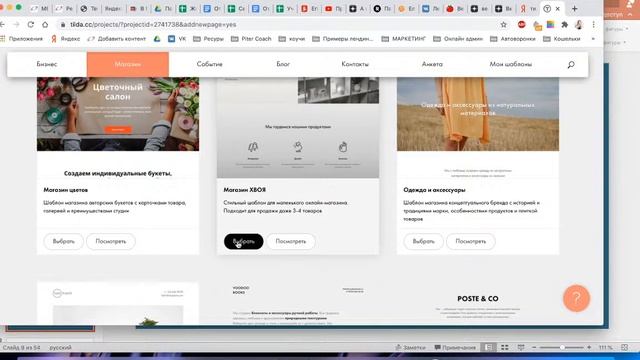Click Выбрать for Одежда и аксессуары template
This screenshot has width=640, height=360.
point(423,241)
